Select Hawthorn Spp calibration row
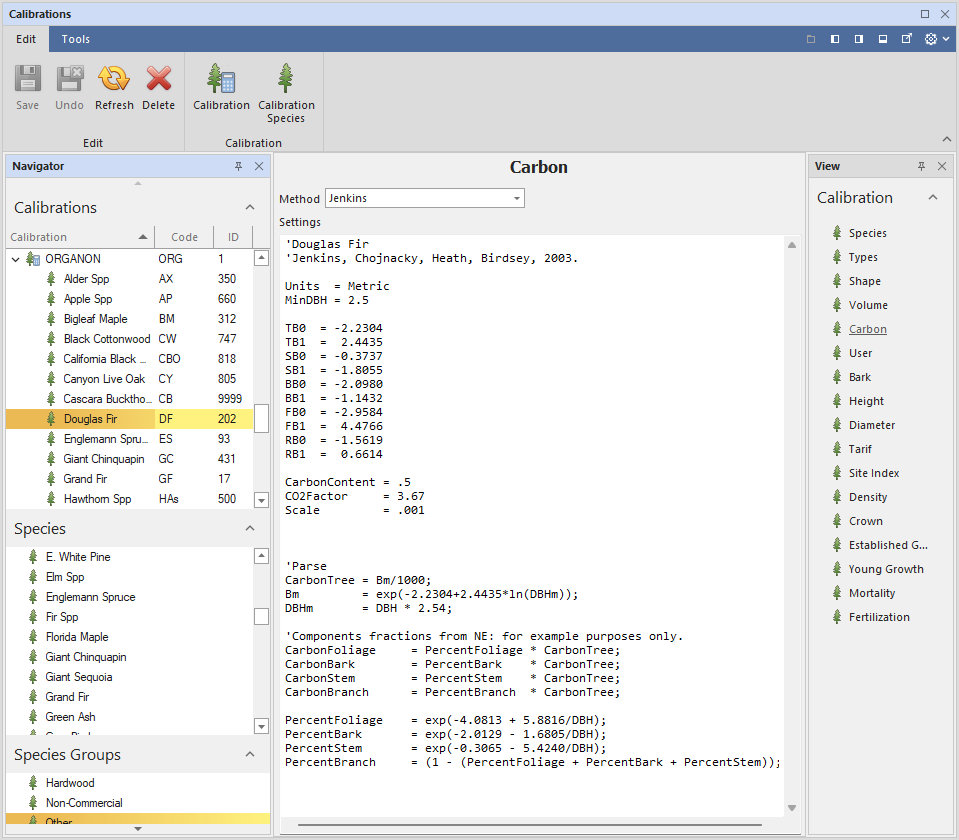 129,499
